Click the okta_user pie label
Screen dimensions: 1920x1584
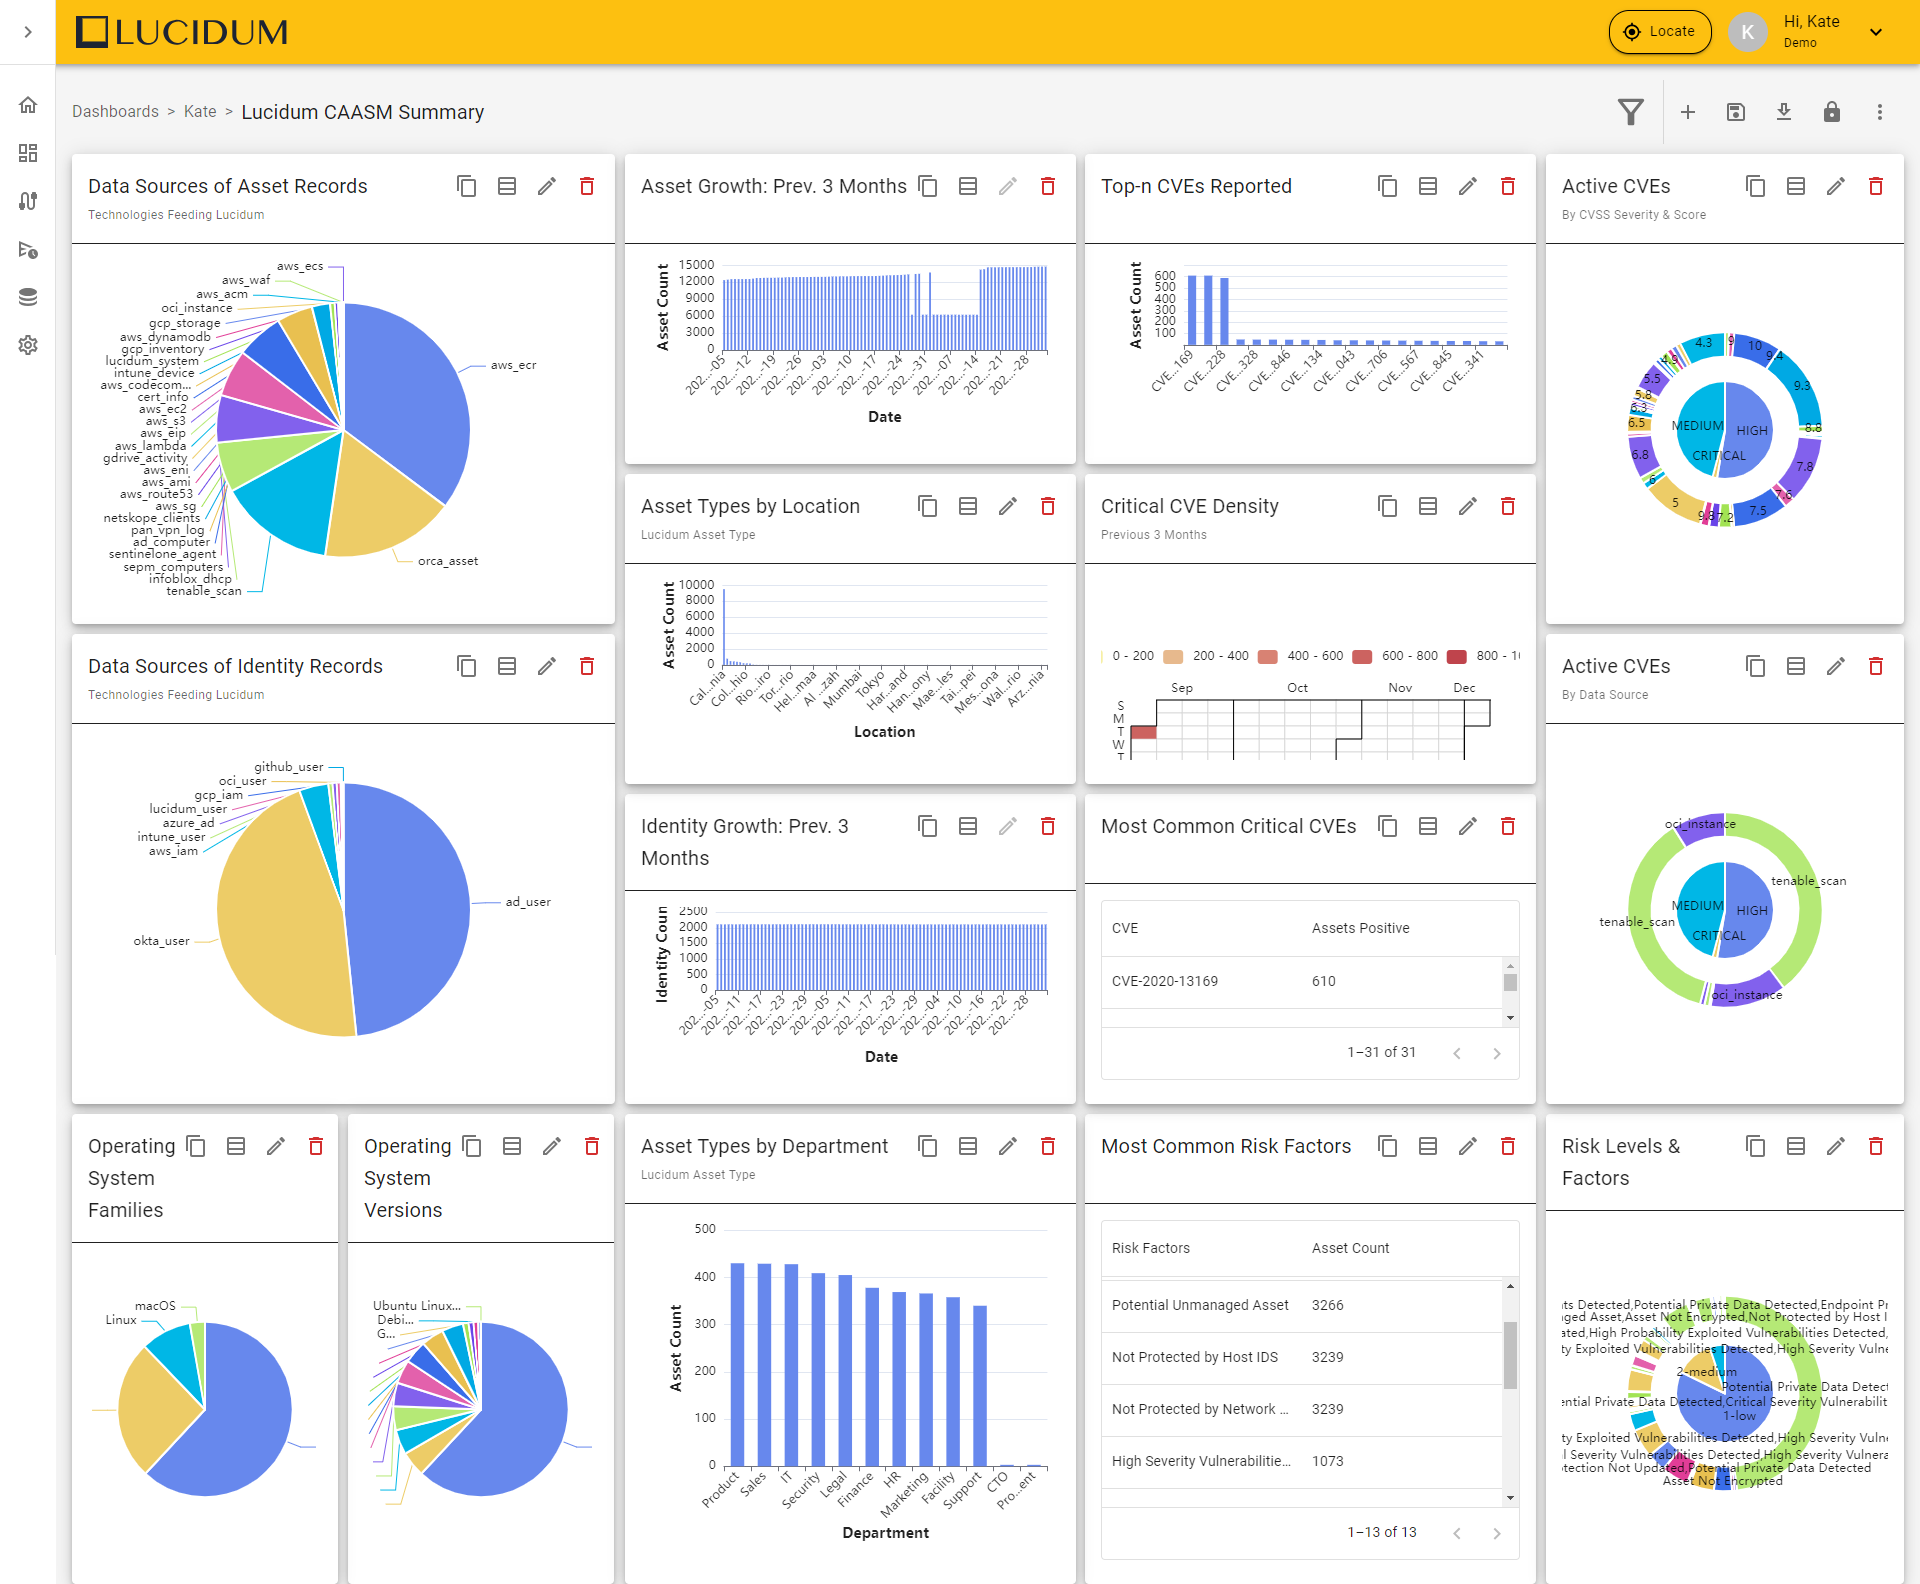[161, 941]
